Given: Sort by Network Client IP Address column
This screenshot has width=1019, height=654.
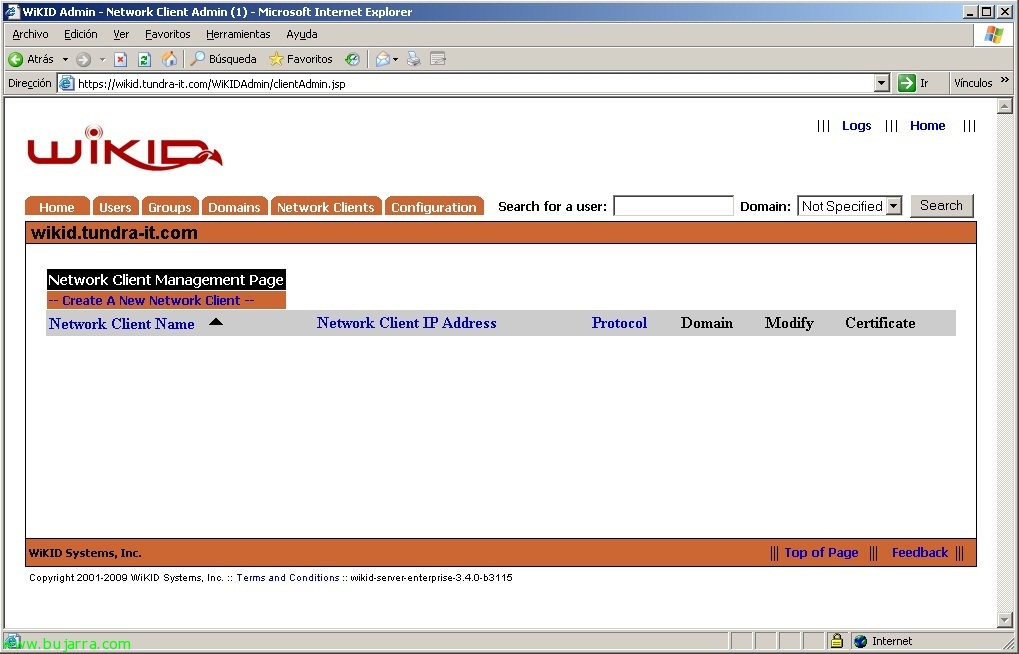Looking at the screenshot, I should (x=406, y=323).
